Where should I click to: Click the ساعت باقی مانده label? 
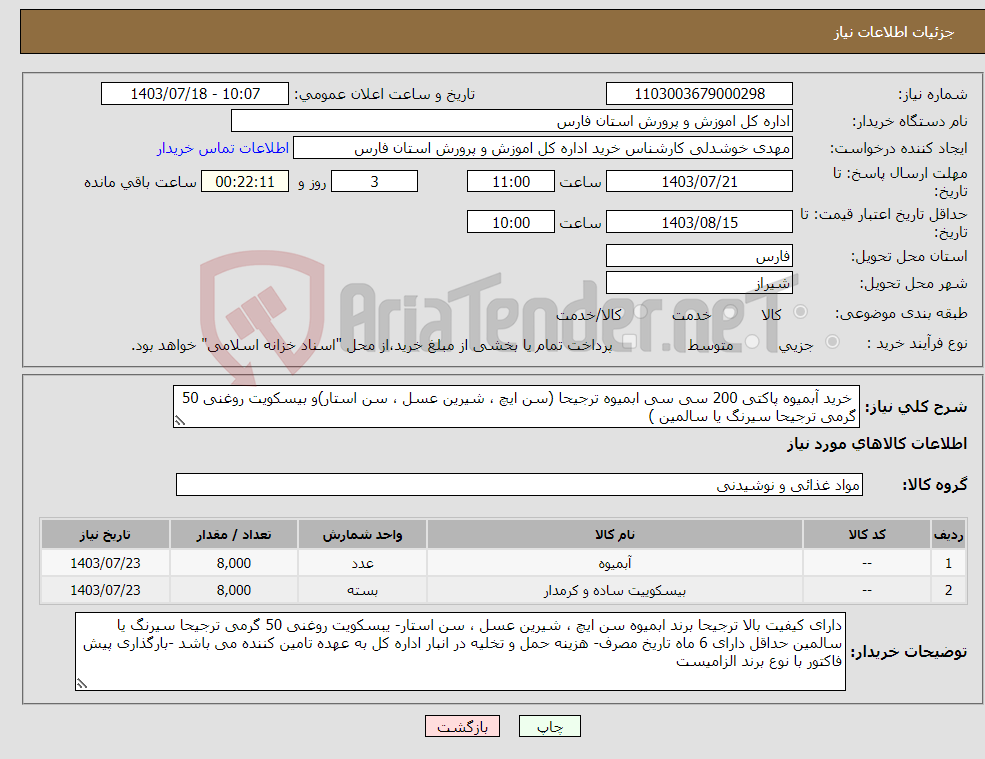coord(141,182)
